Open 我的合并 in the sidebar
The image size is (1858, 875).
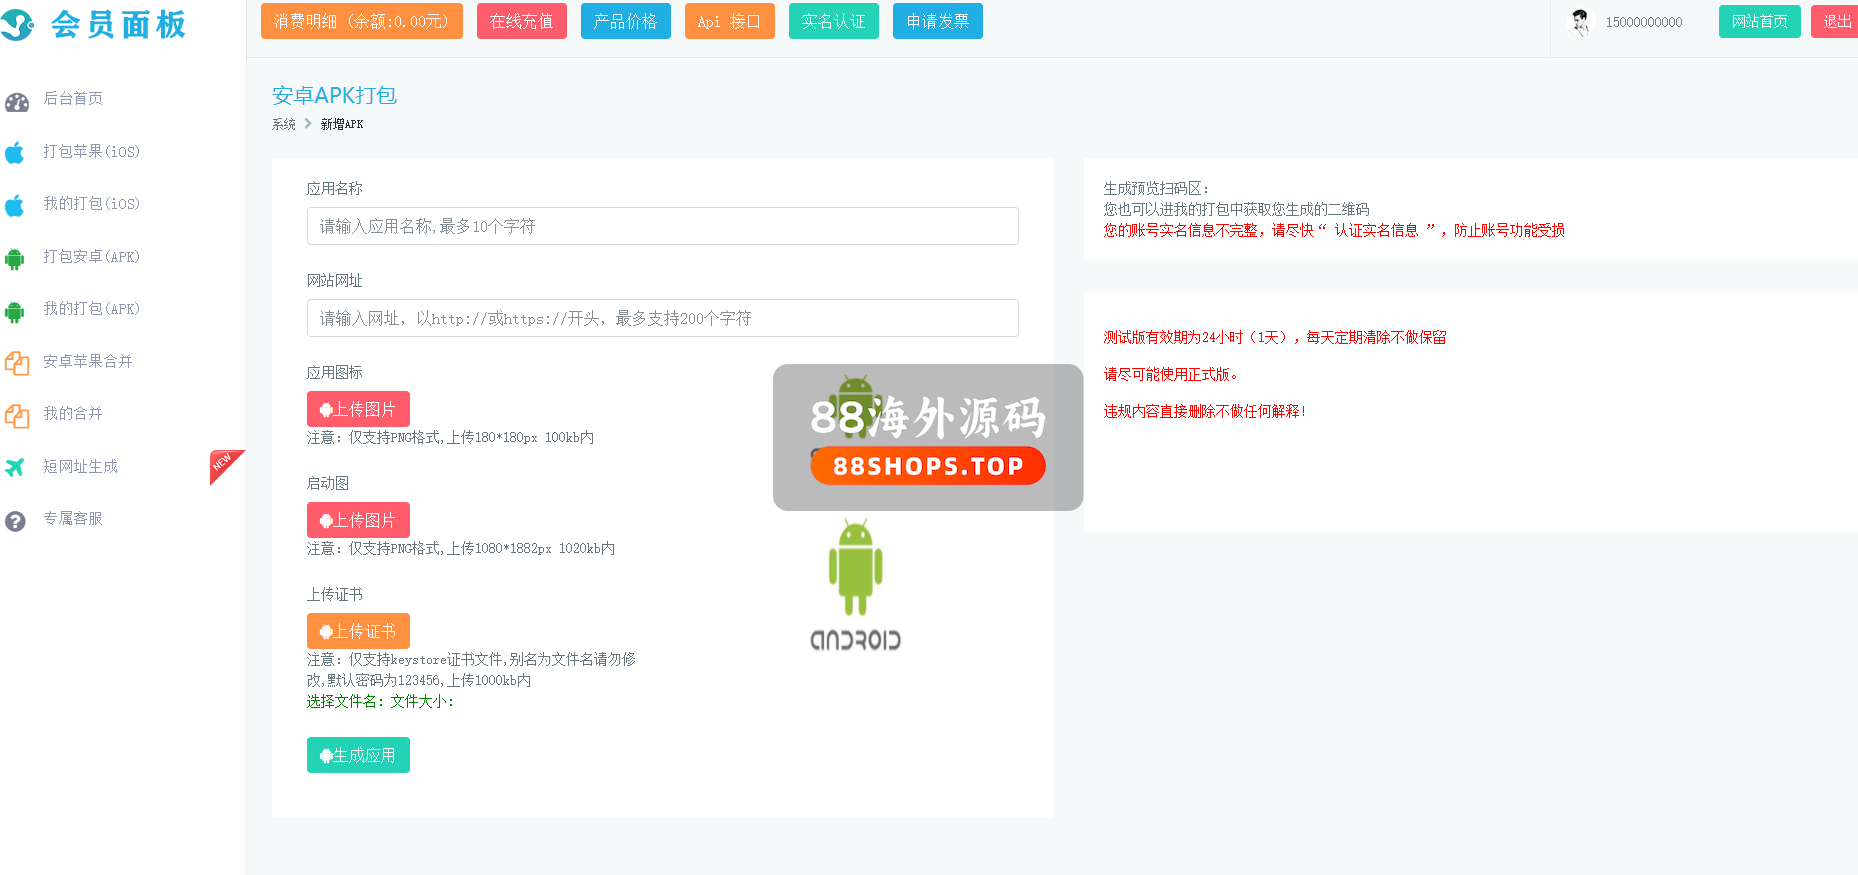(x=73, y=414)
